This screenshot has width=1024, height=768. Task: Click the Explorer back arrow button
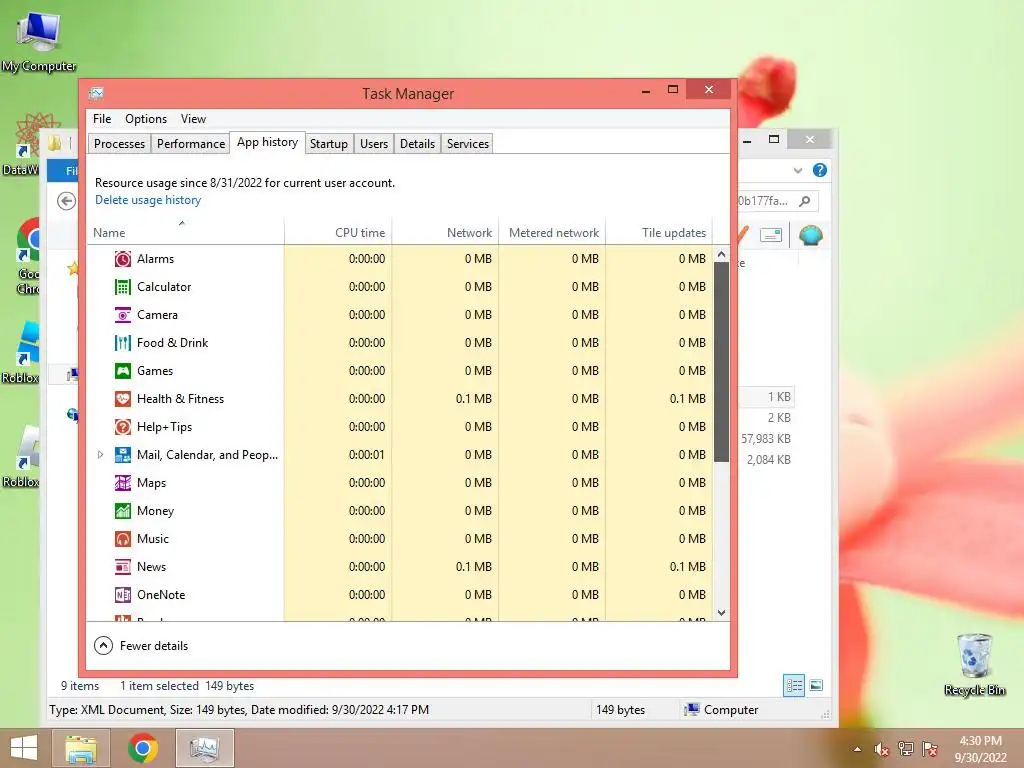[66, 201]
